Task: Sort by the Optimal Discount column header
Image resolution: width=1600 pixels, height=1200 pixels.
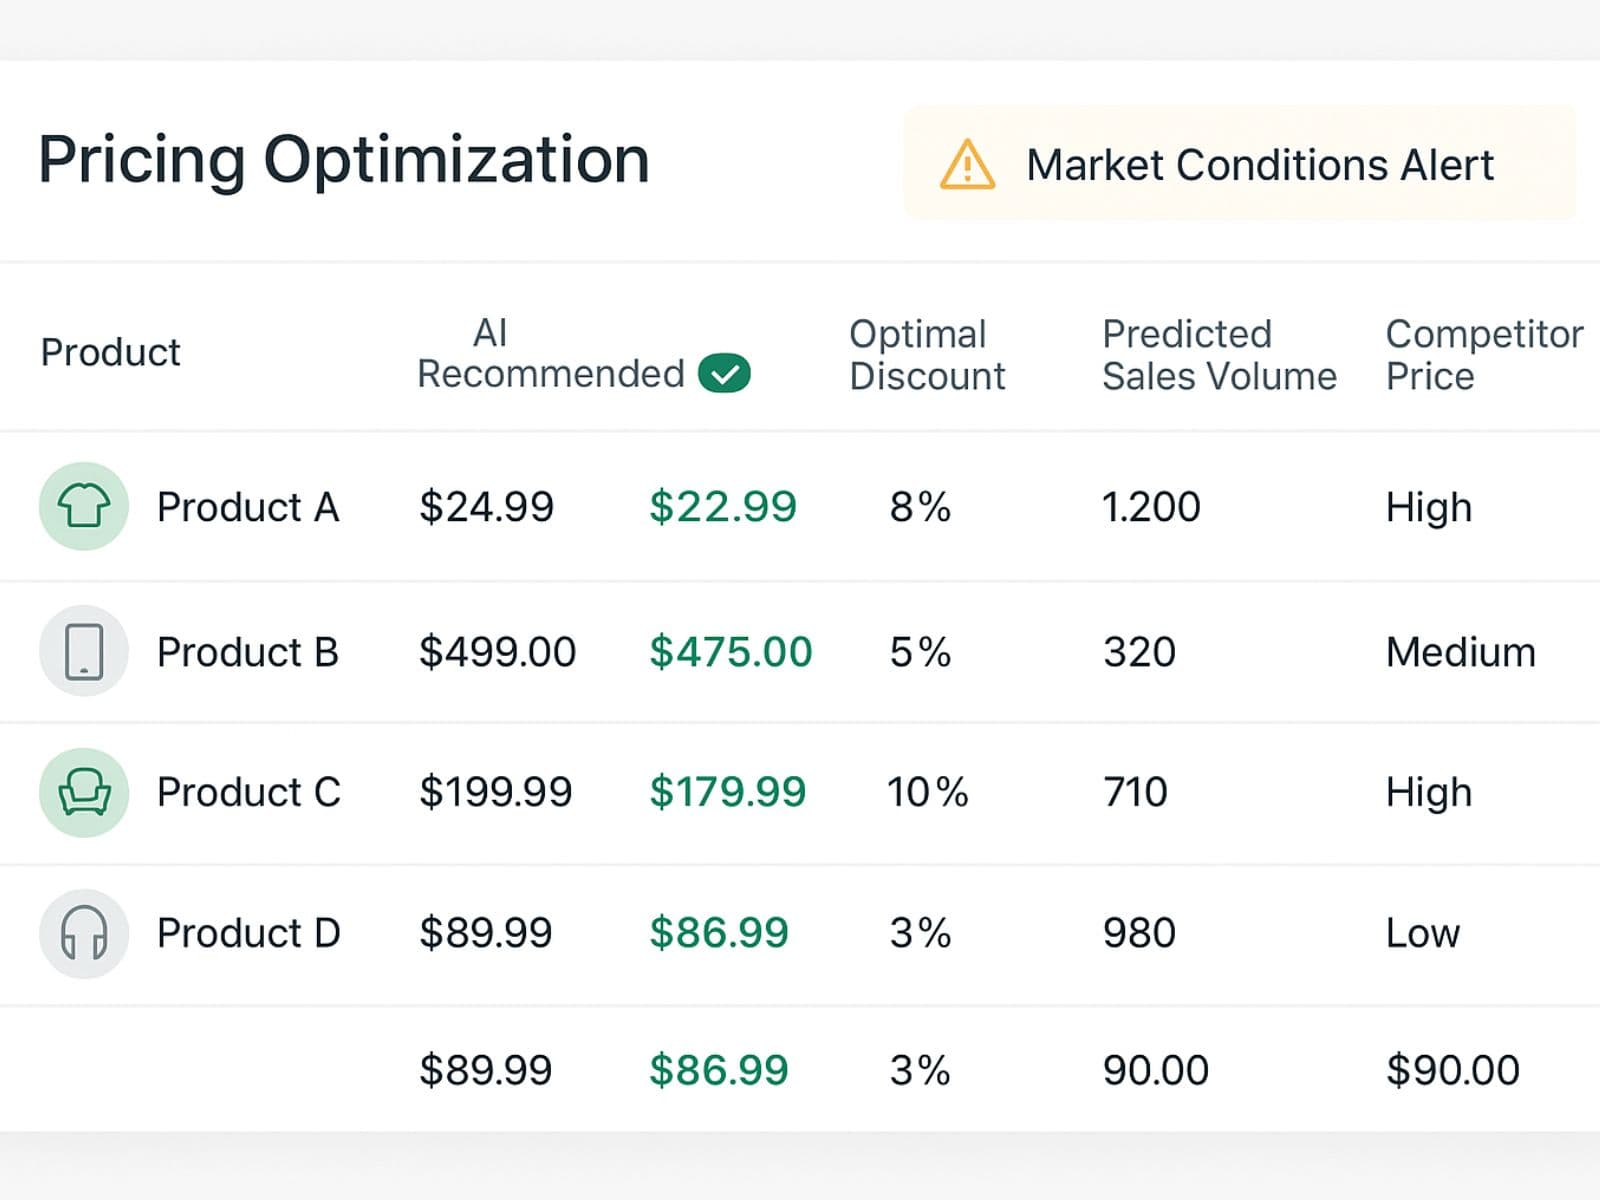Action: [x=926, y=354]
